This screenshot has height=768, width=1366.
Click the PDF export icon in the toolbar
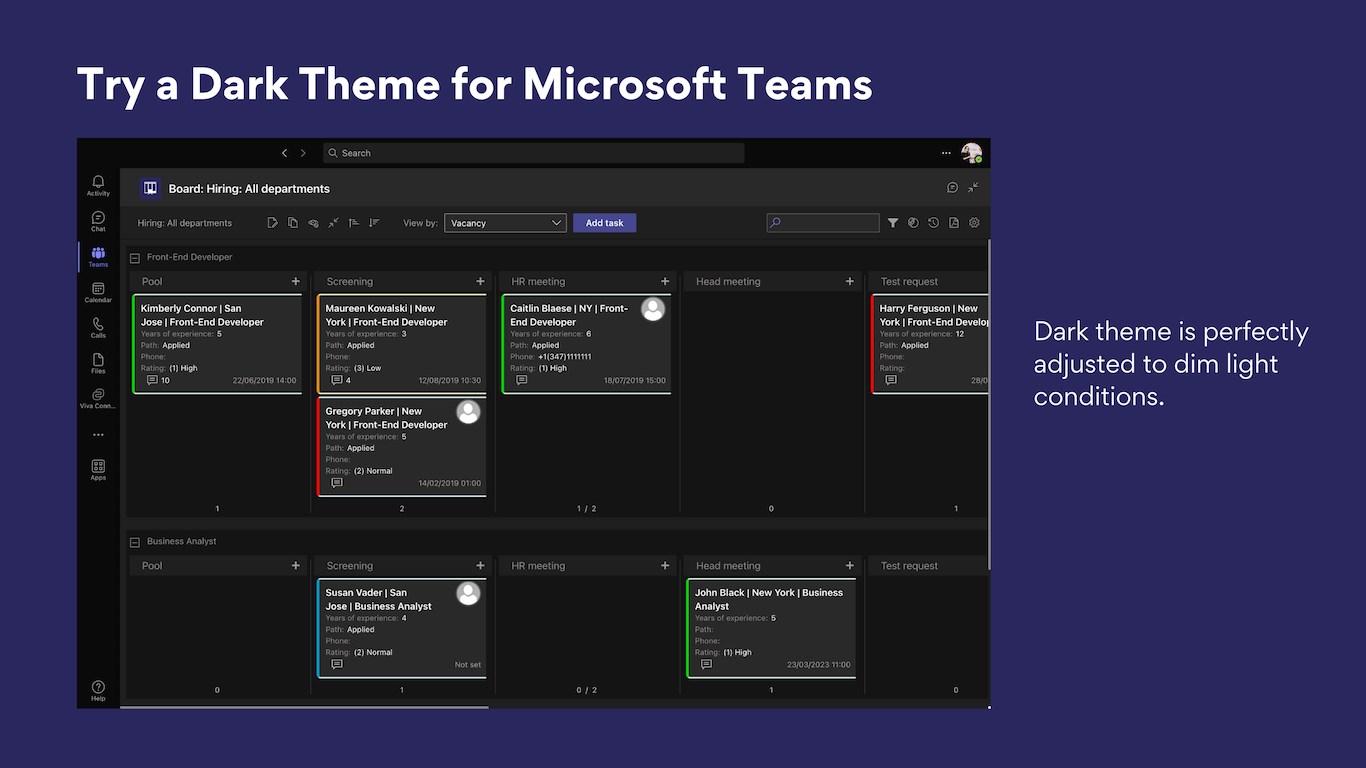pyautogui.click(x=954, y=223)
